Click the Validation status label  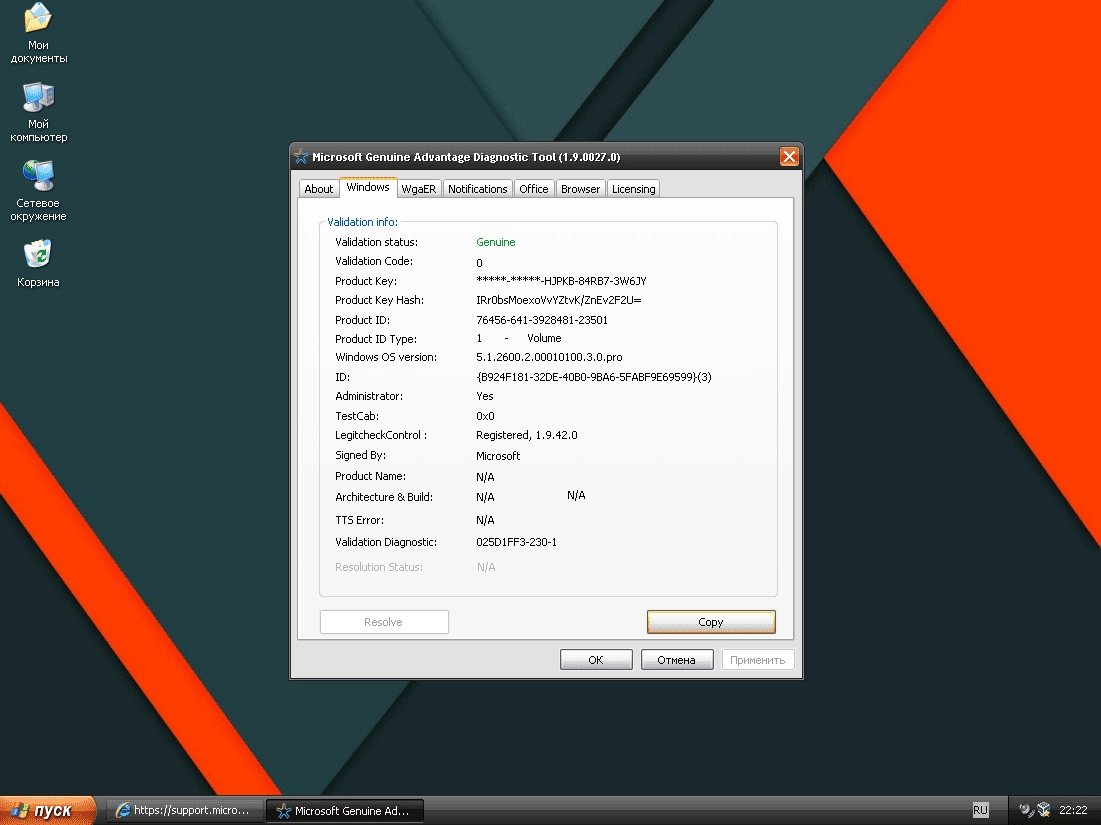click(x=376, y=242)
